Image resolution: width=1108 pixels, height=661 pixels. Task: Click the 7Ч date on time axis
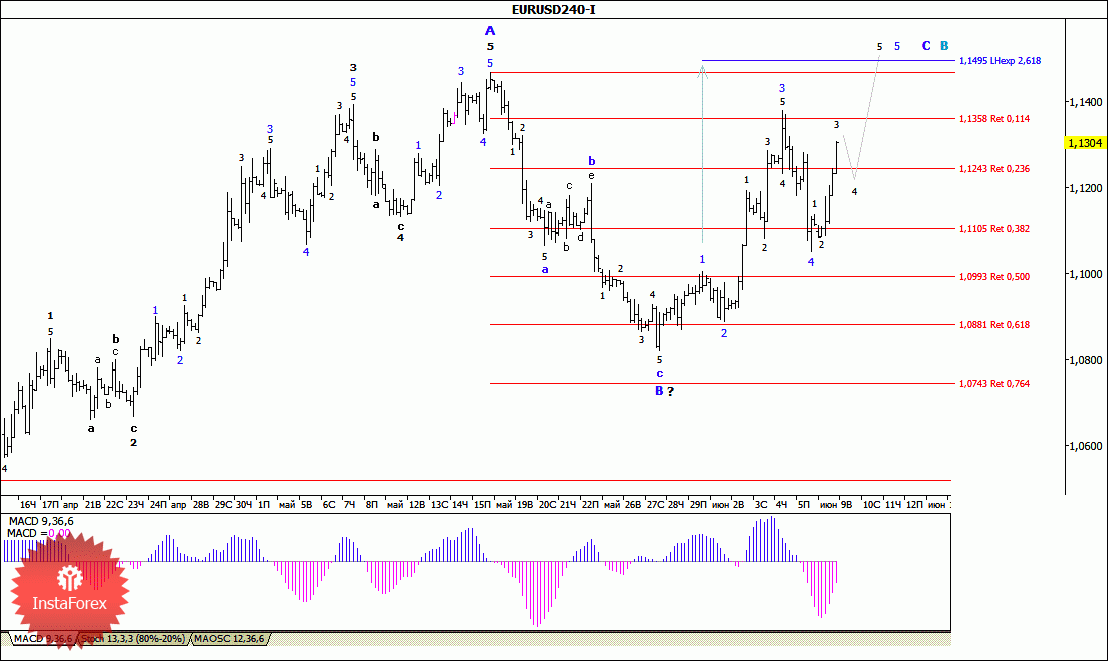(x=349, y=505)
